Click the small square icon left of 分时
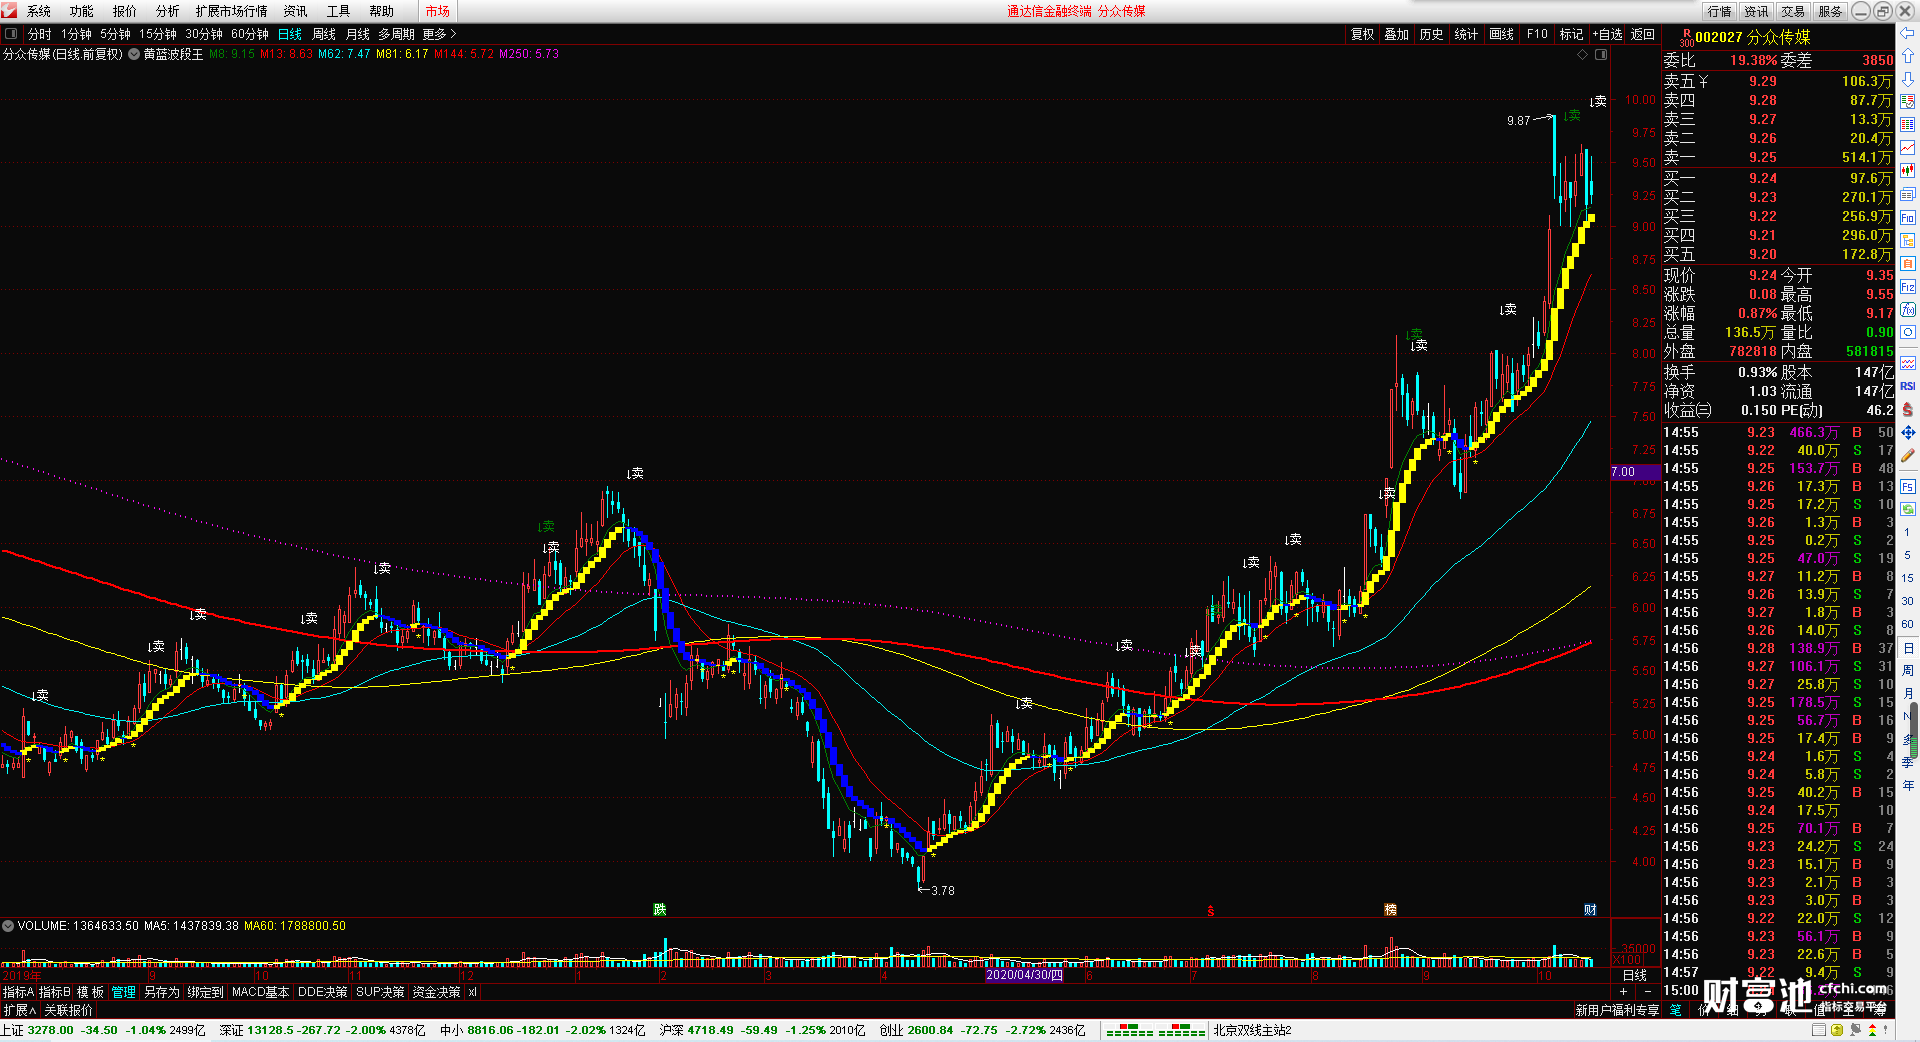This screenshot has height=1042, width=1920. coord(11,34)
